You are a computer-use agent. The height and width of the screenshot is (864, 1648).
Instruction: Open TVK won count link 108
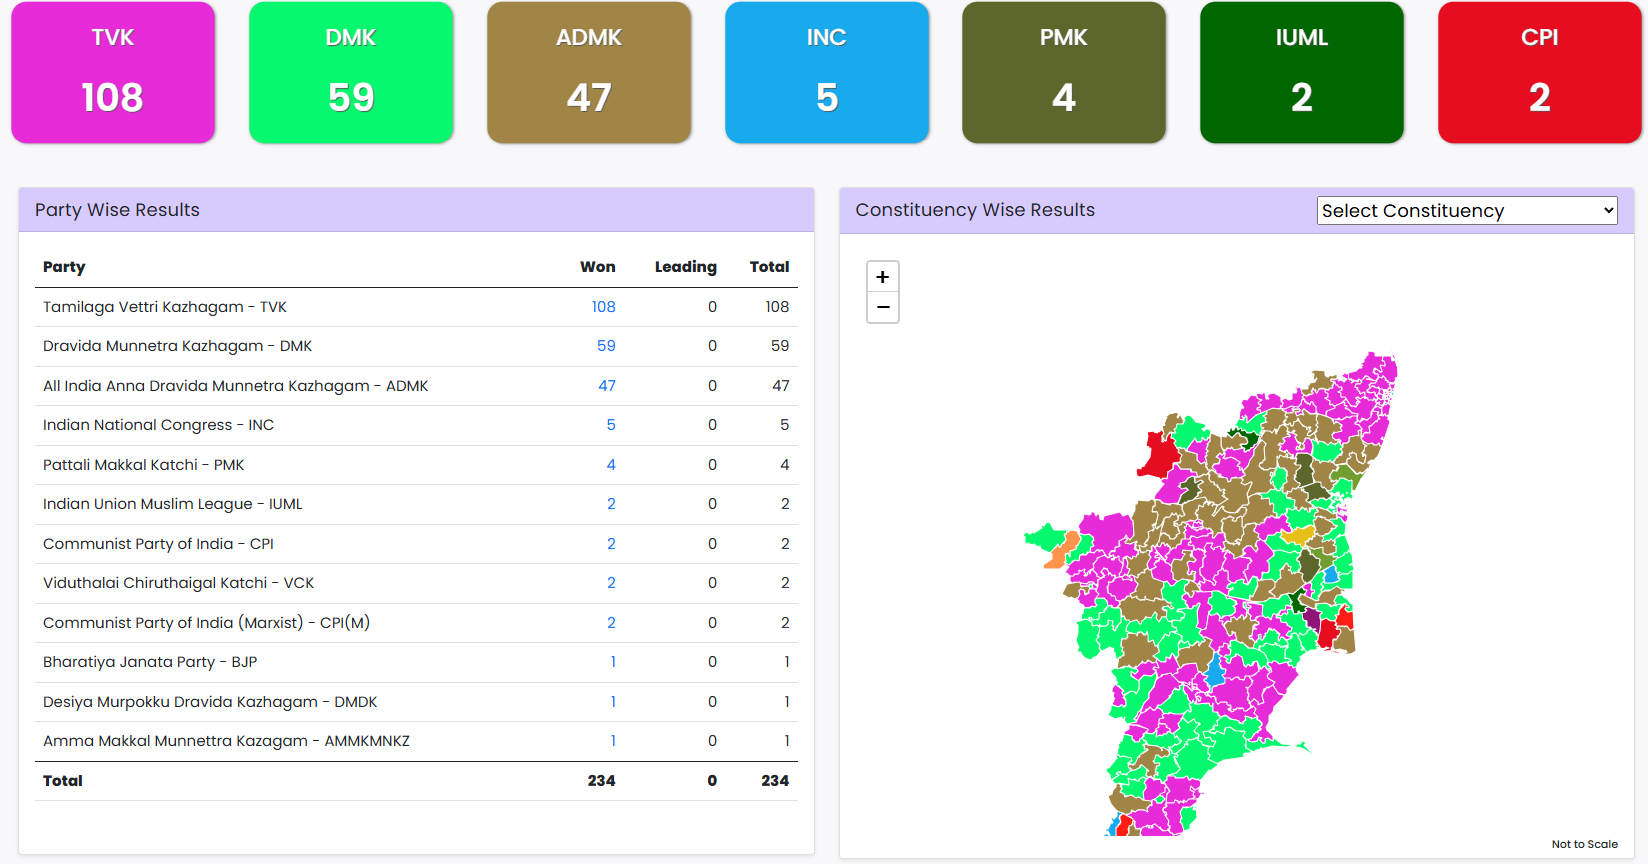pyautogui.click(x=603, y=307)
